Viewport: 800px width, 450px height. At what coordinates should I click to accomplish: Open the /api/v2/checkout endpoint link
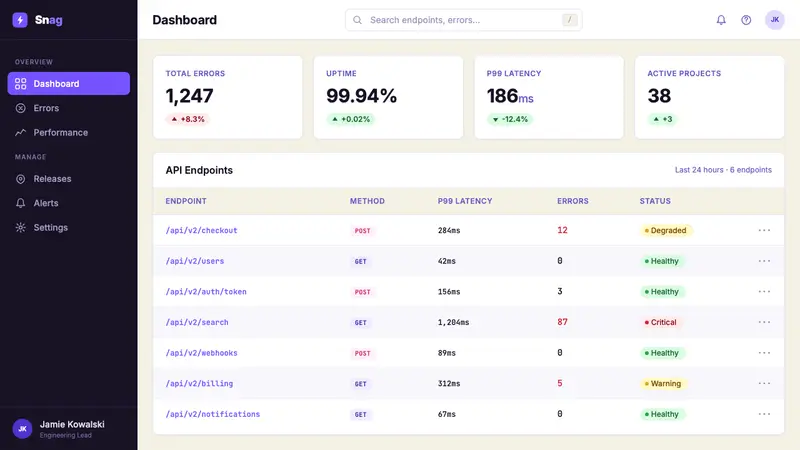pyautogui.click(x=201, y=230)
